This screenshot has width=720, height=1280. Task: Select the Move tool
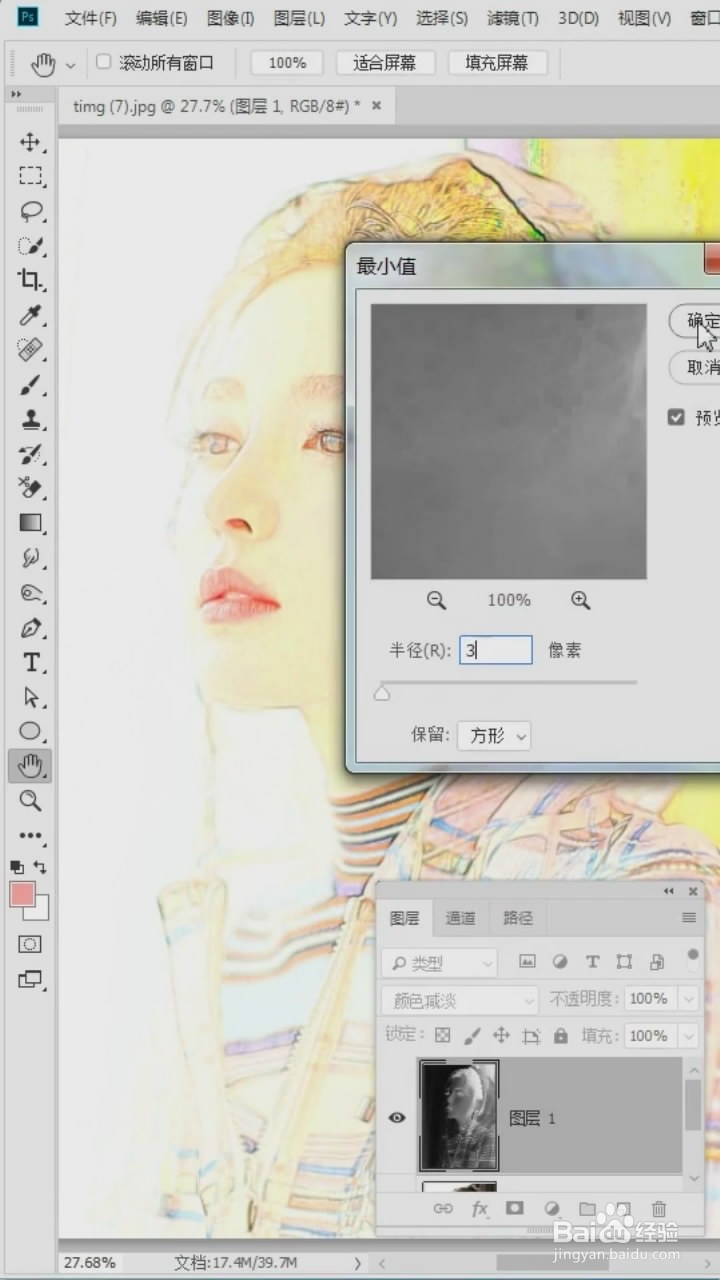(30, 141)
